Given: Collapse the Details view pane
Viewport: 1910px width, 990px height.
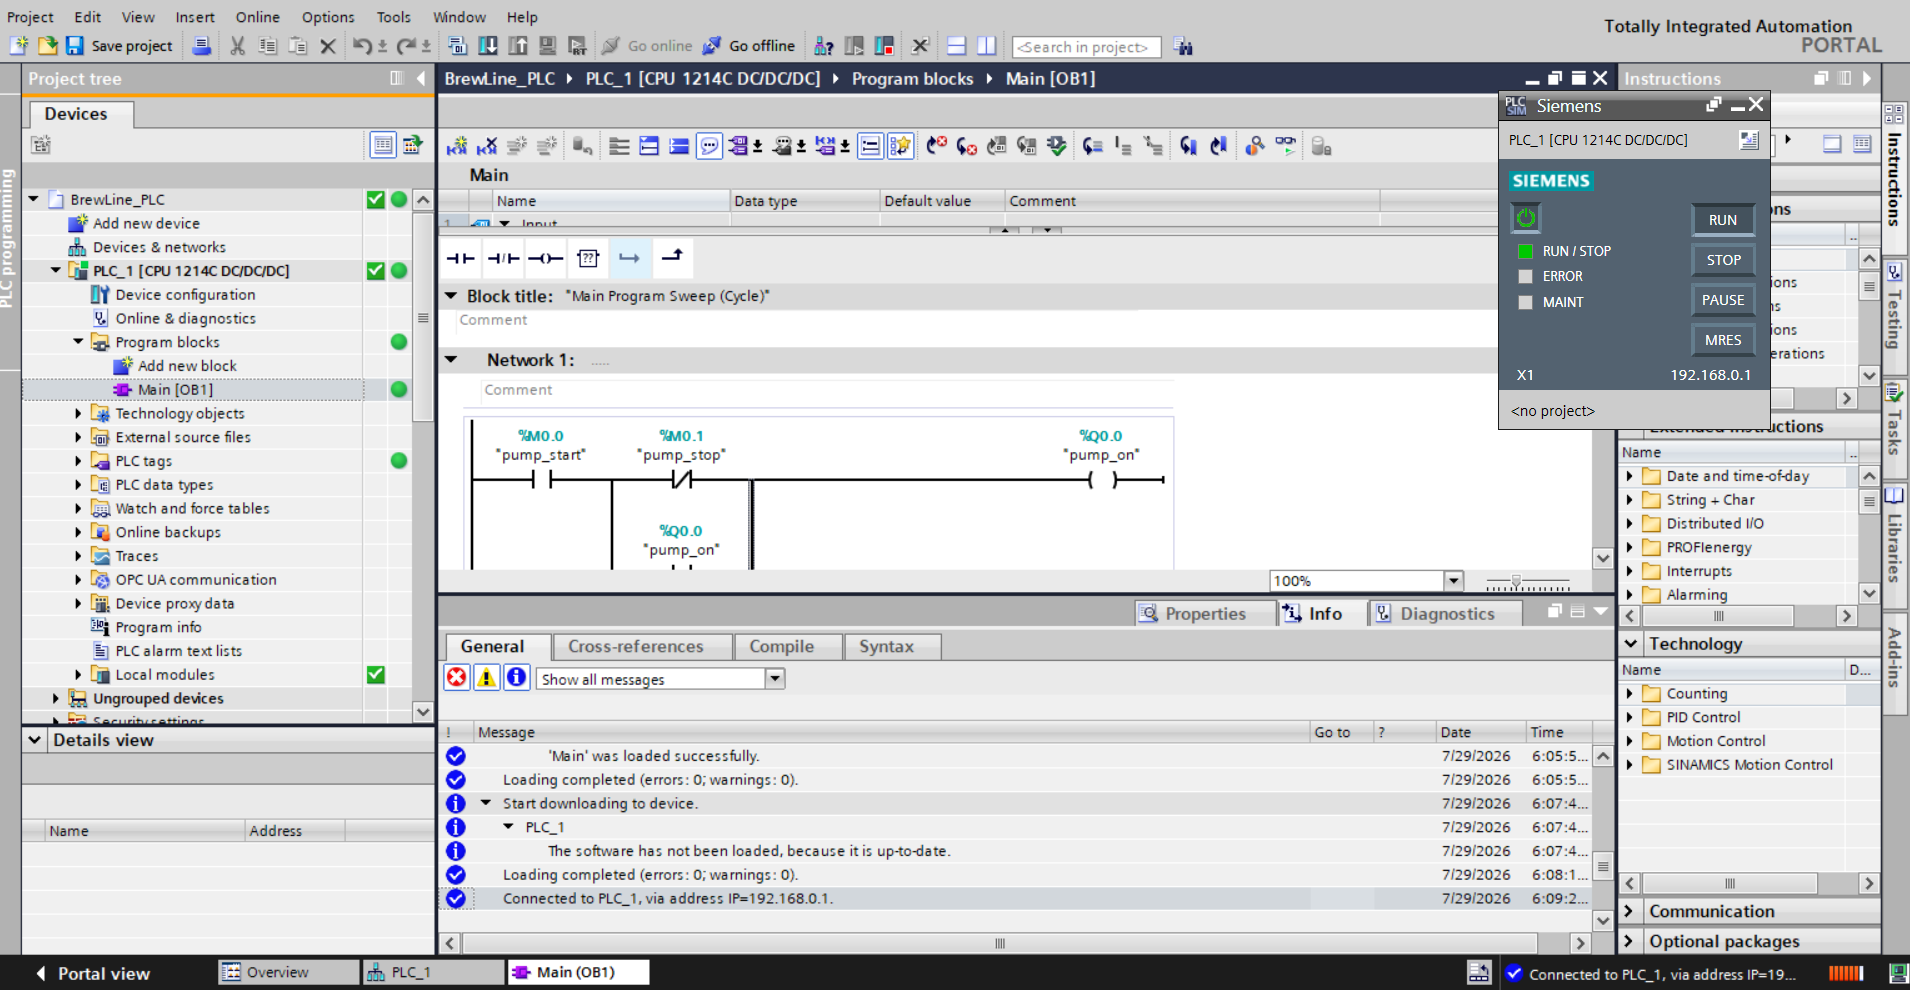Looking at the screenshot, I should pos(35,740).
